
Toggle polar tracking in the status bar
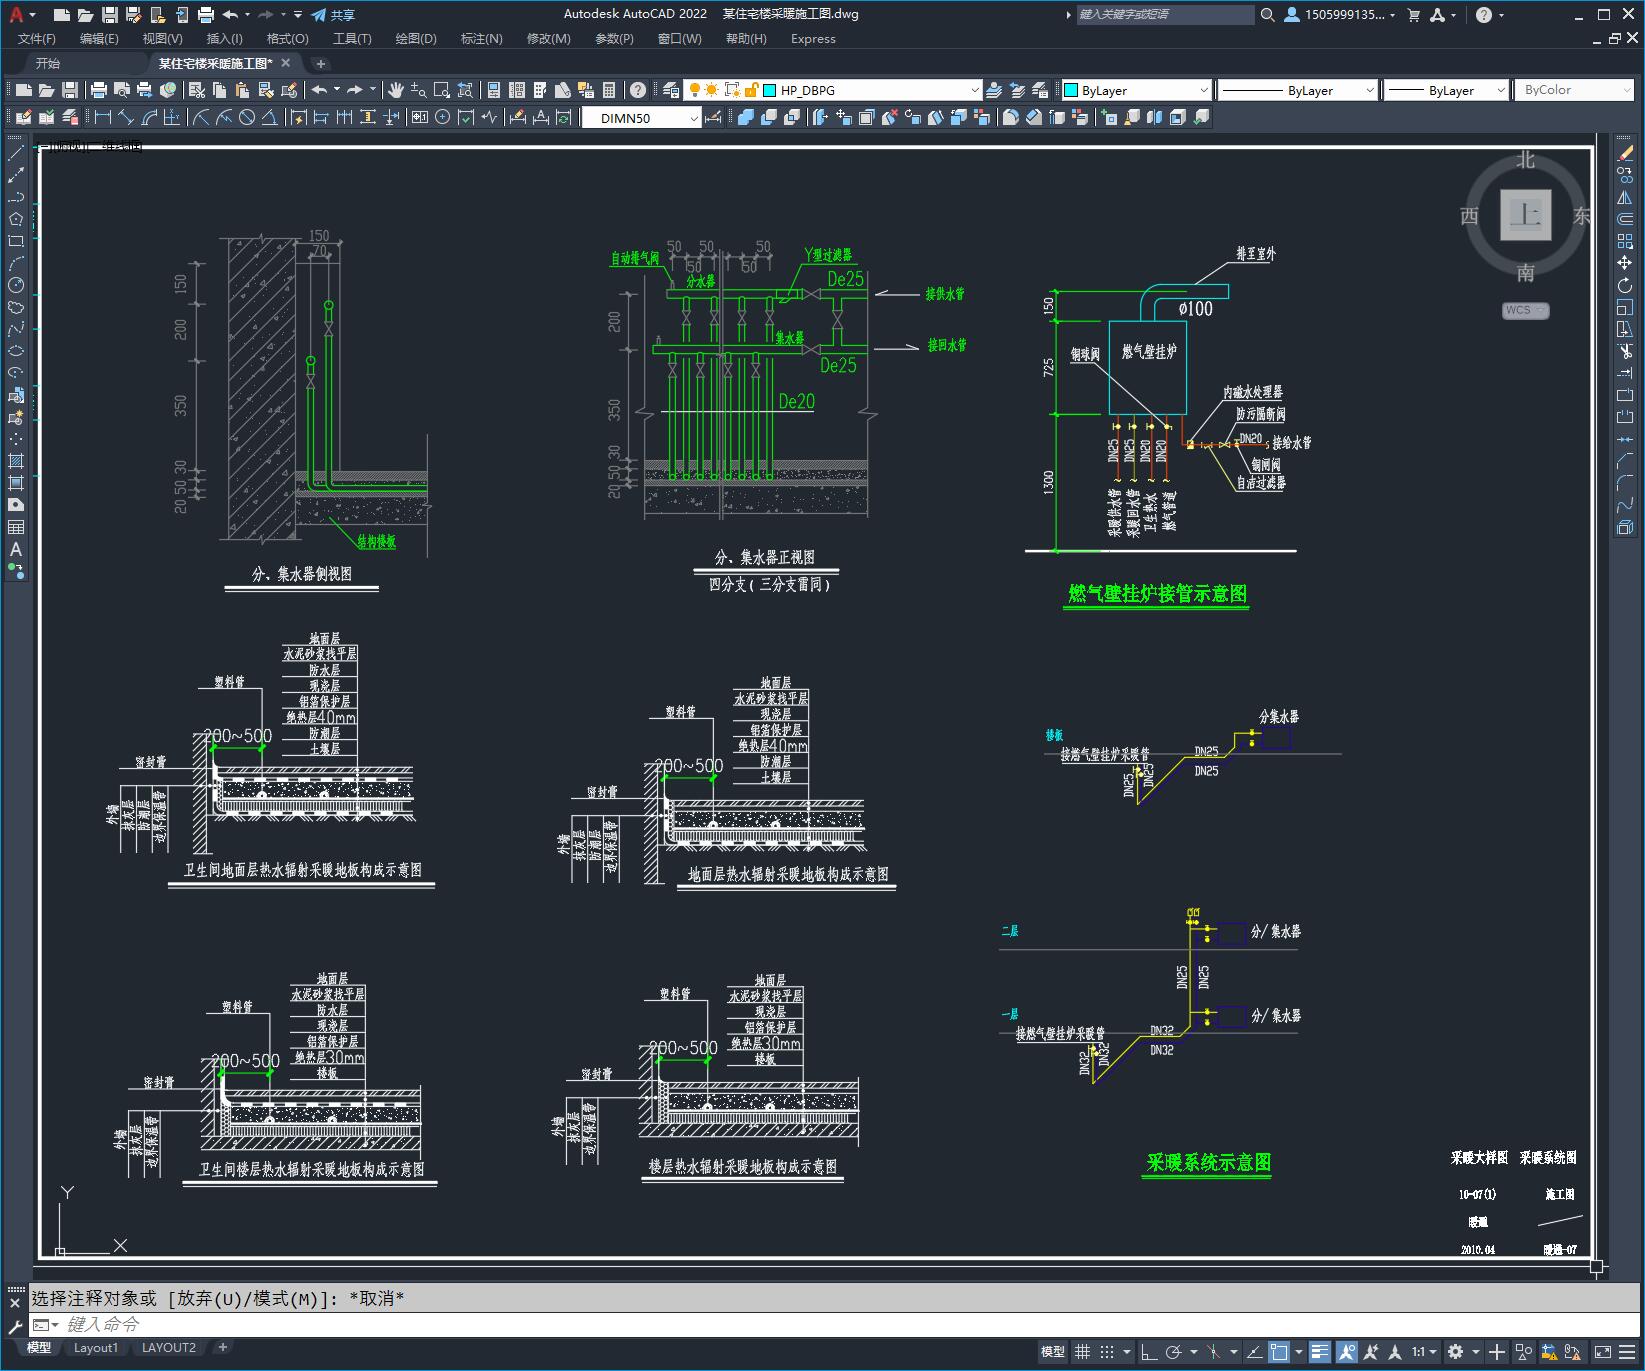pos(1173,1352)
